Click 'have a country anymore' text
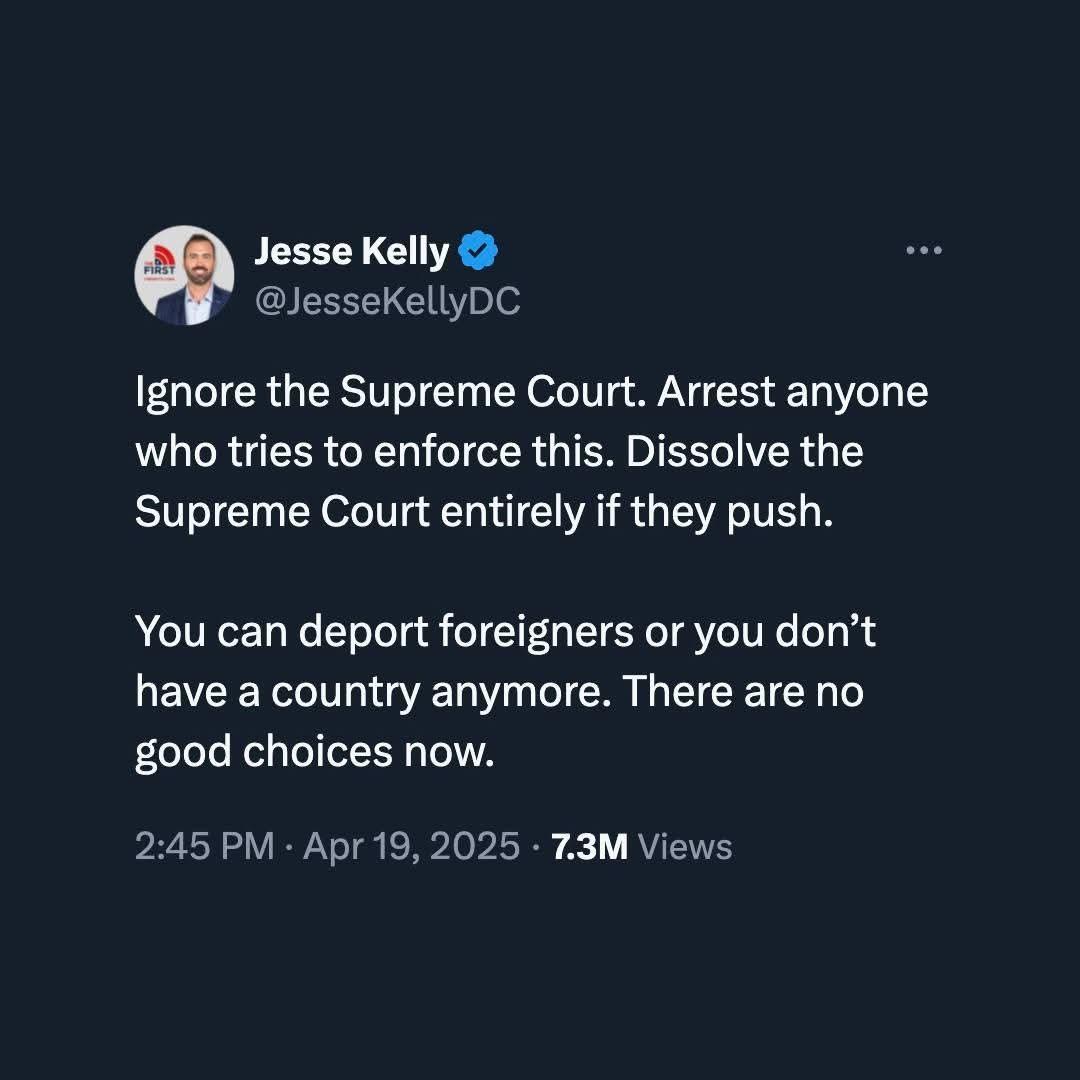This screenshot has height=1080, width=1080. 373,692
